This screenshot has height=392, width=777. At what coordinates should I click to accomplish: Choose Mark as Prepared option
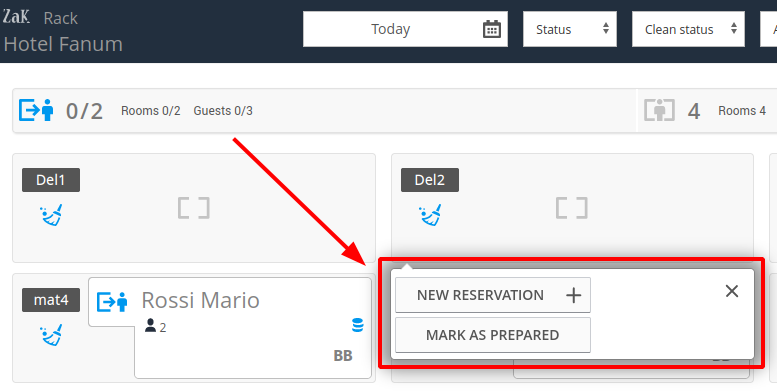point(493,335)
